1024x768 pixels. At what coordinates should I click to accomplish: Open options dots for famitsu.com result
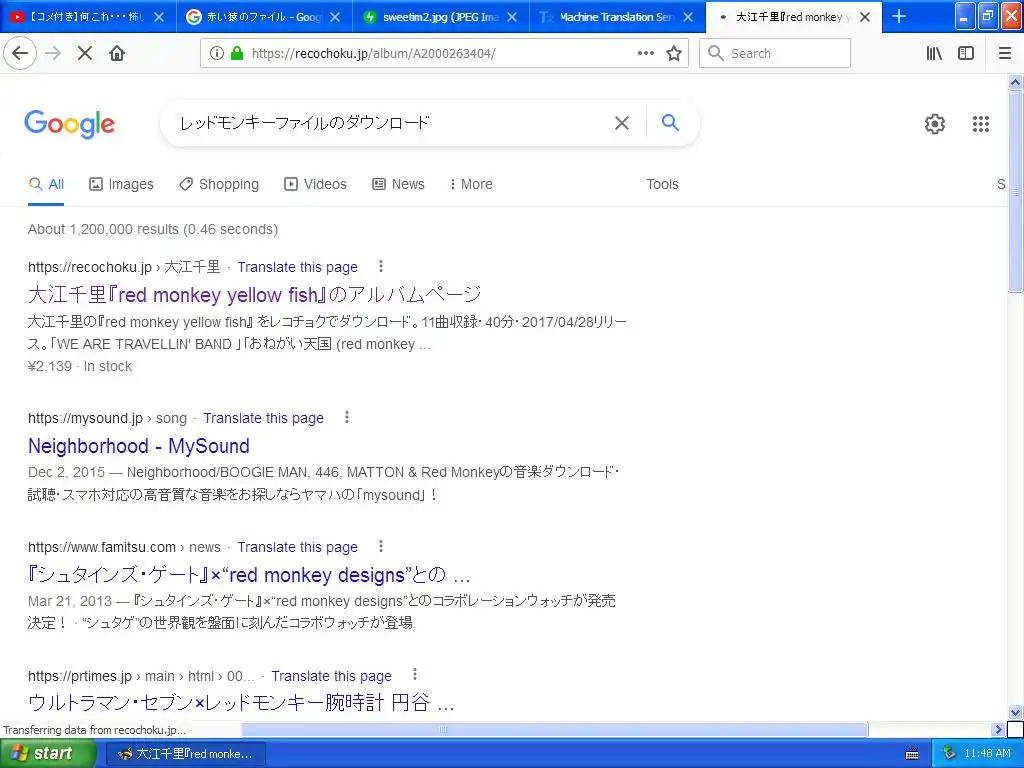381,546
